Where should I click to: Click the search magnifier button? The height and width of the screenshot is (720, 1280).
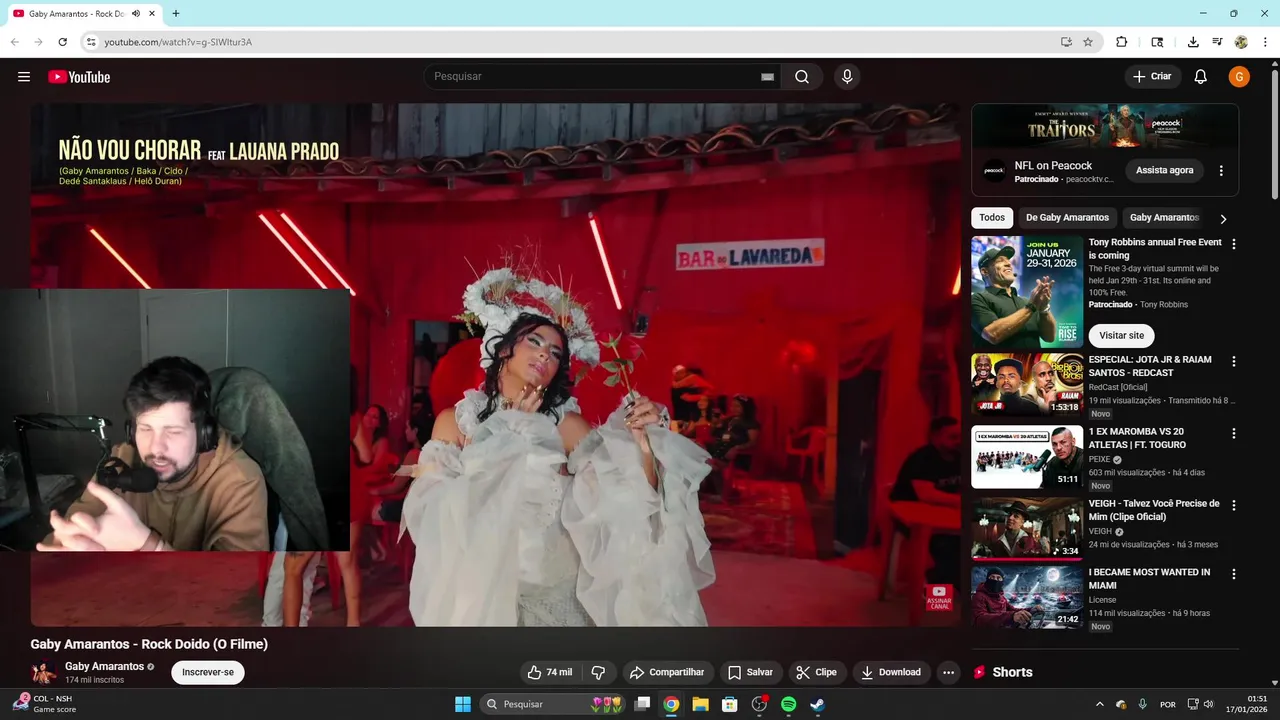click(802, 77)
